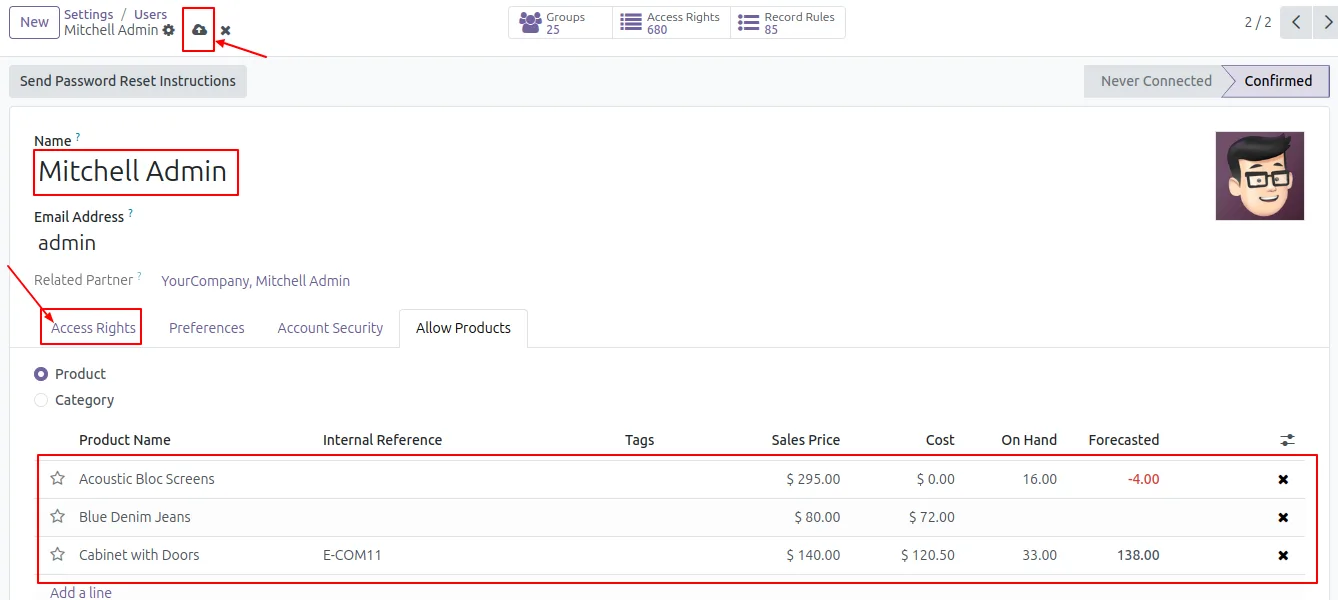1338x600 pixels.
Task: Click the 138.00 forecasted value
Action: (x=1138, y=555)
